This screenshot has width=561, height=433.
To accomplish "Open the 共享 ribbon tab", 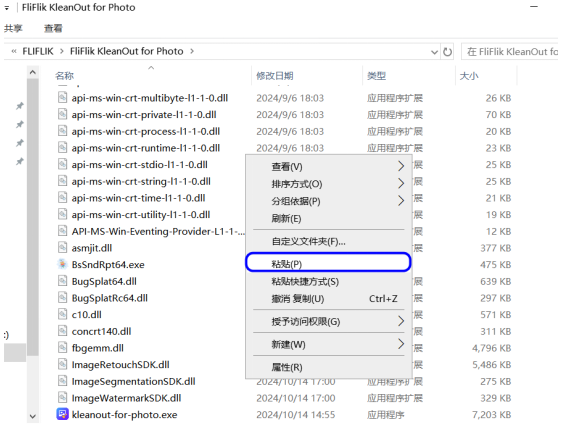I will tap(13, 28).
